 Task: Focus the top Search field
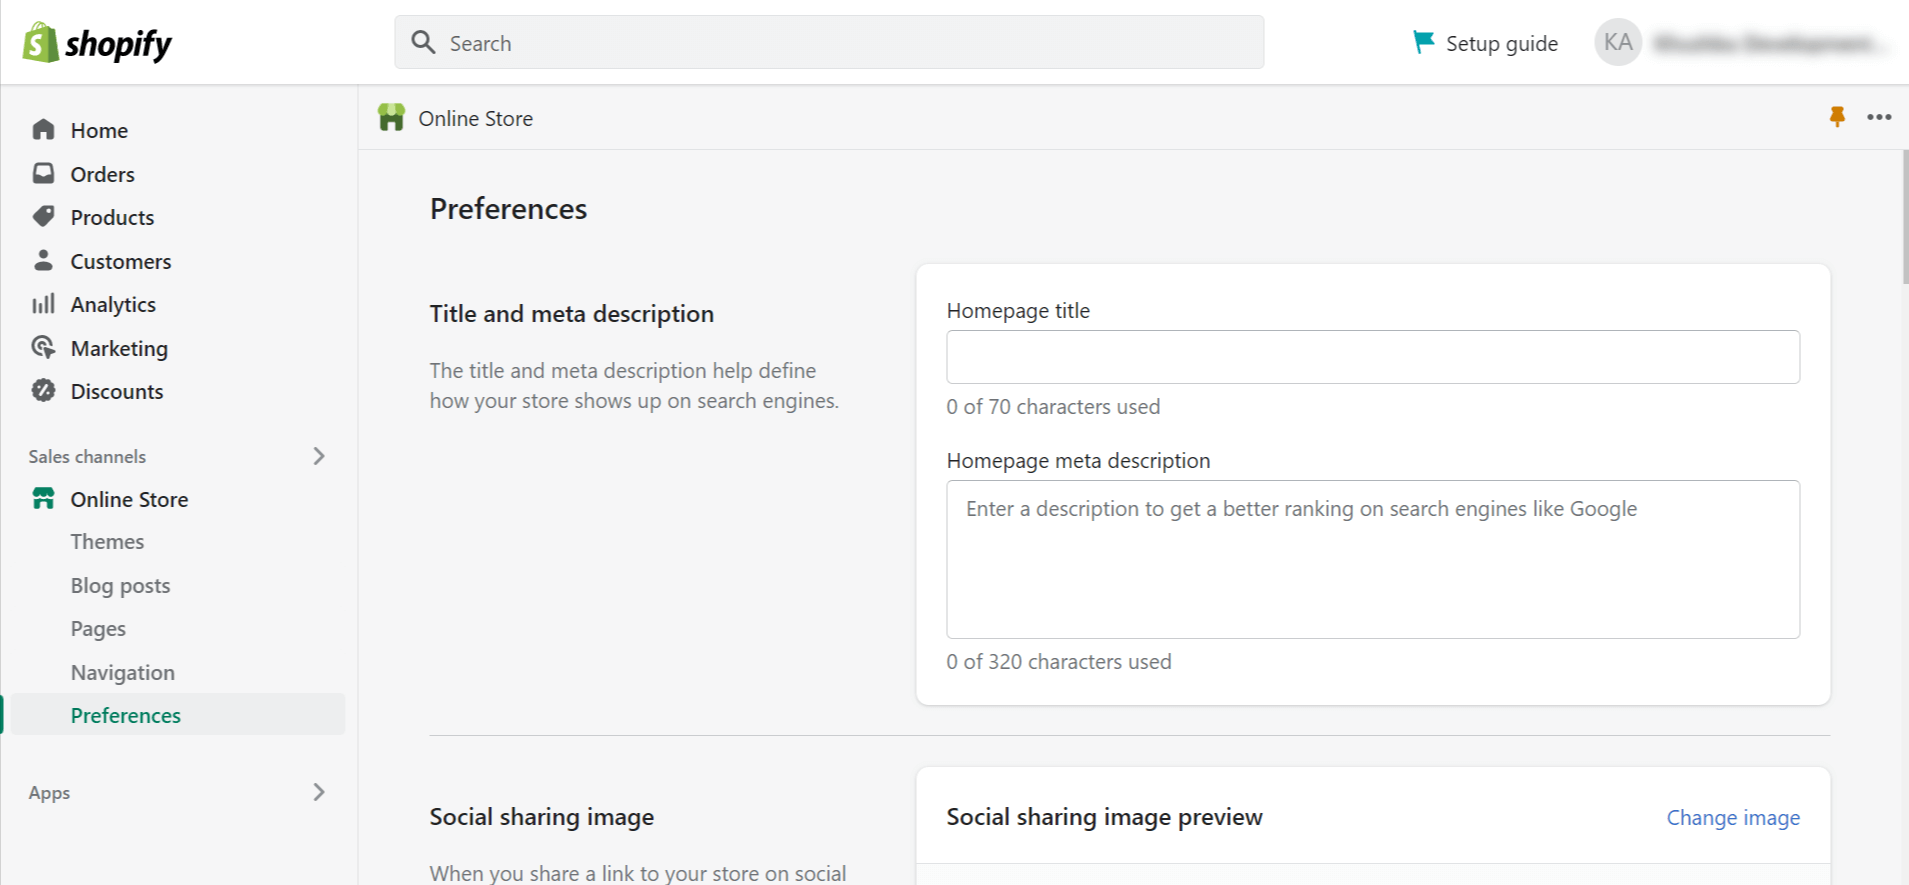click(x=829, y=42)
